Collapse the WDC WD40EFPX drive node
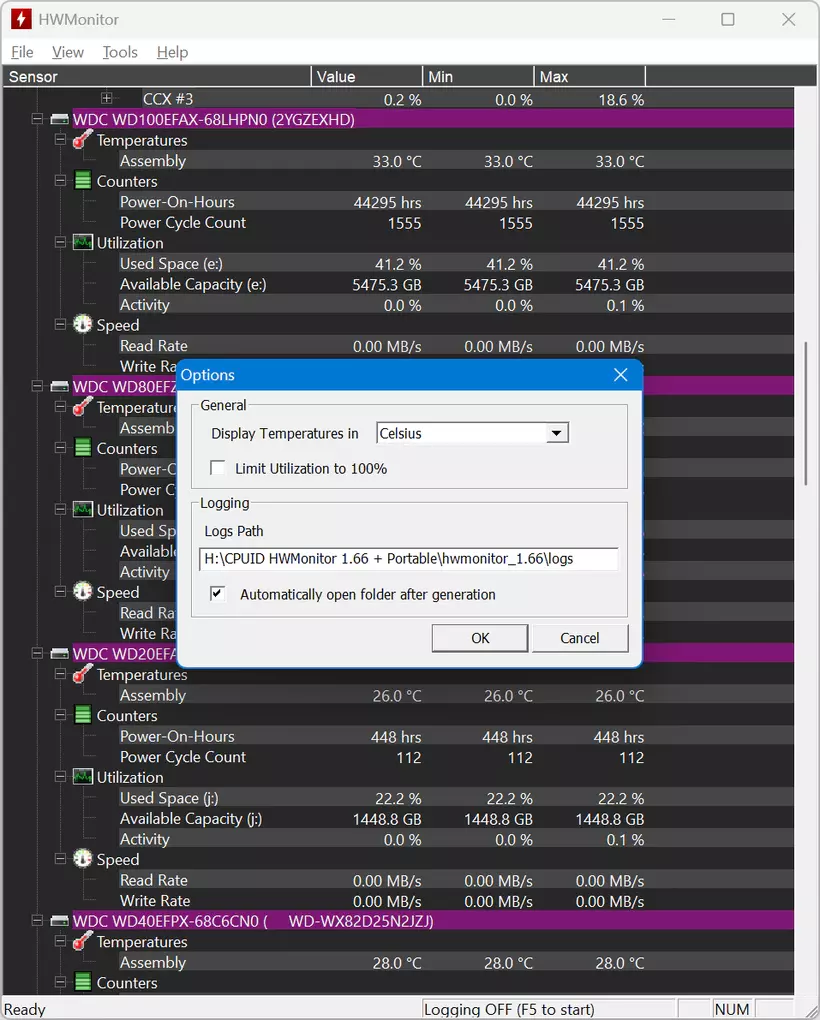Image resolution: width=820 pixels, height=1020 pixels. tap(37, 920)
